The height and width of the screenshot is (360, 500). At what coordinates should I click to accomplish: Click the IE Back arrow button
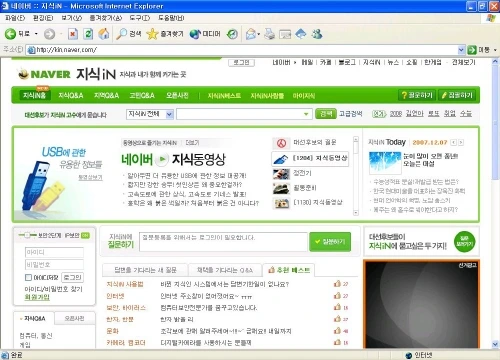[x=10, y=34]
